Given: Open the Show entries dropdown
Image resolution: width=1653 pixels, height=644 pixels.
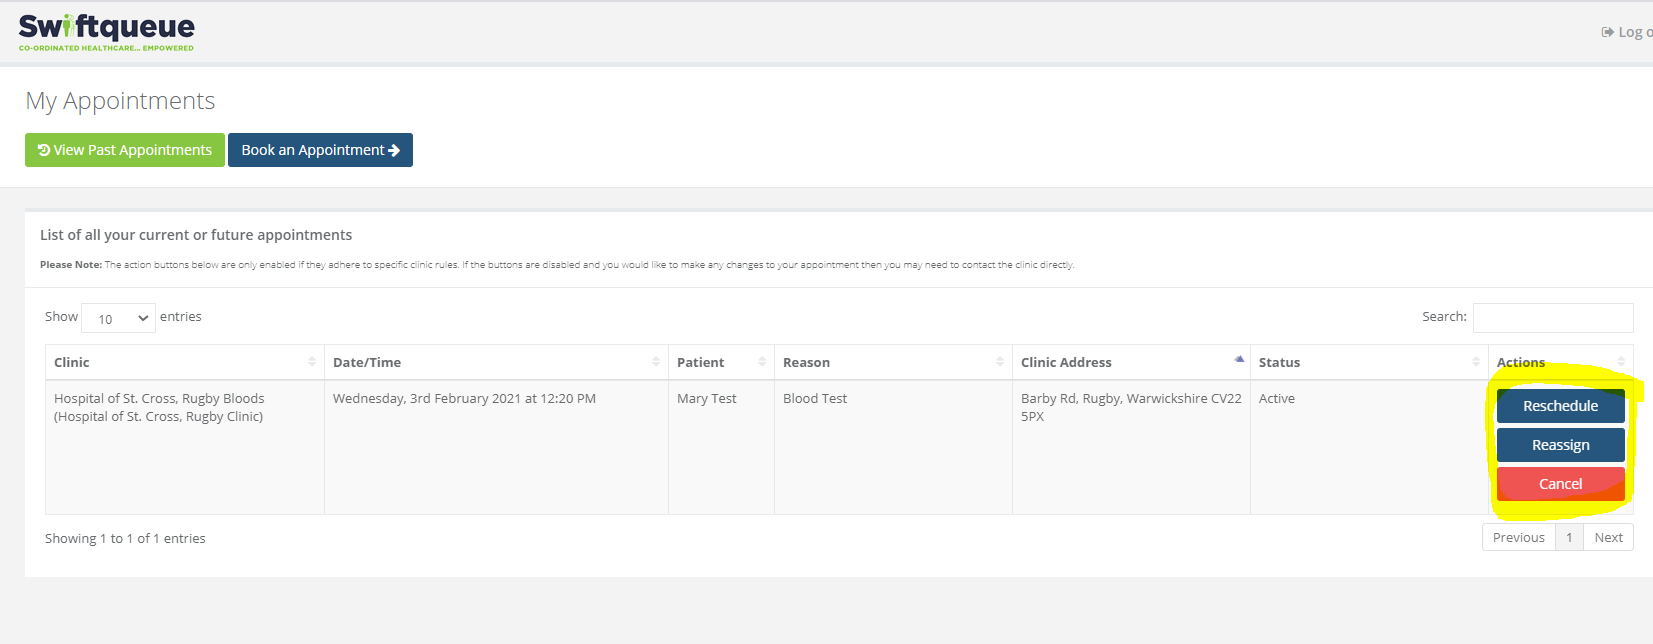Looking at the screenshot, I should click(118, 318).
